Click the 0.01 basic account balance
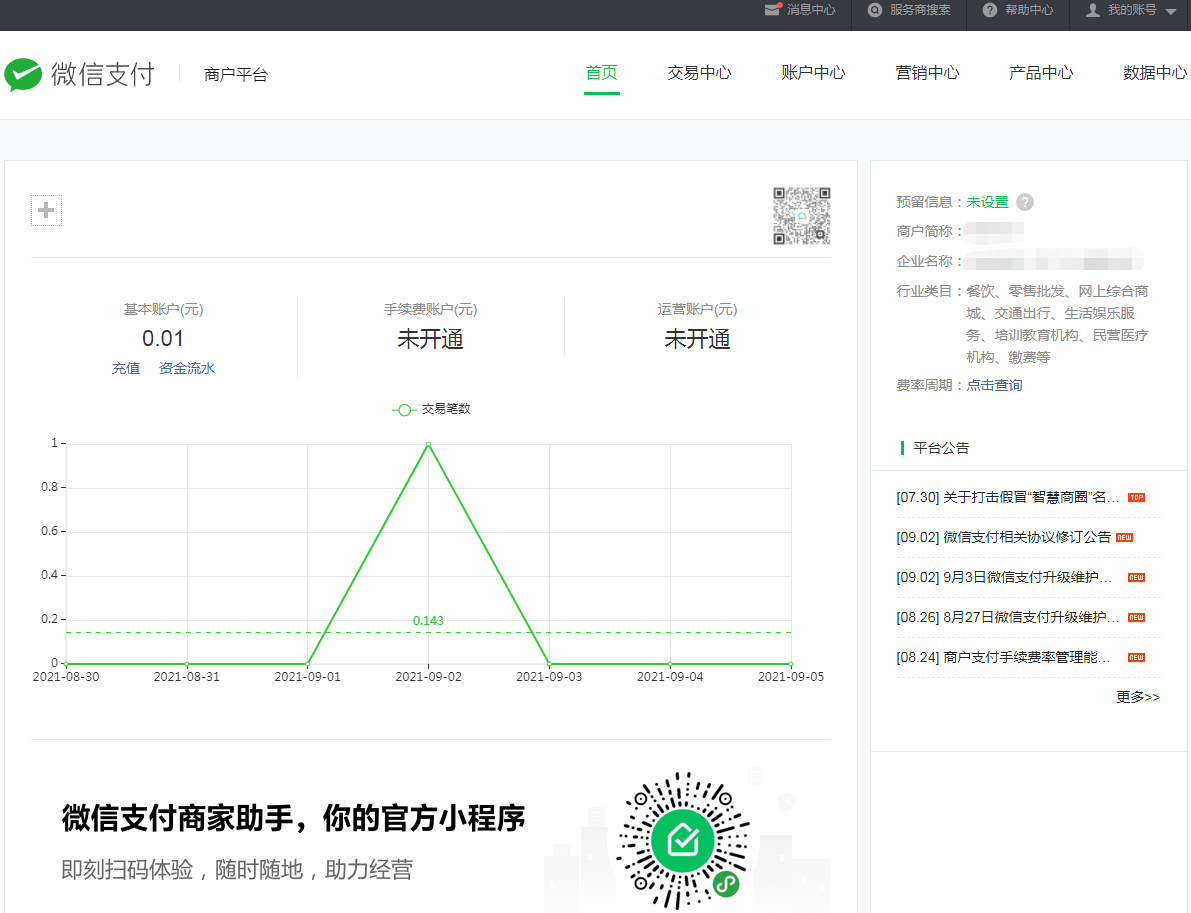The width and height of the screenshot is (1191, 913). click(163, 339)
